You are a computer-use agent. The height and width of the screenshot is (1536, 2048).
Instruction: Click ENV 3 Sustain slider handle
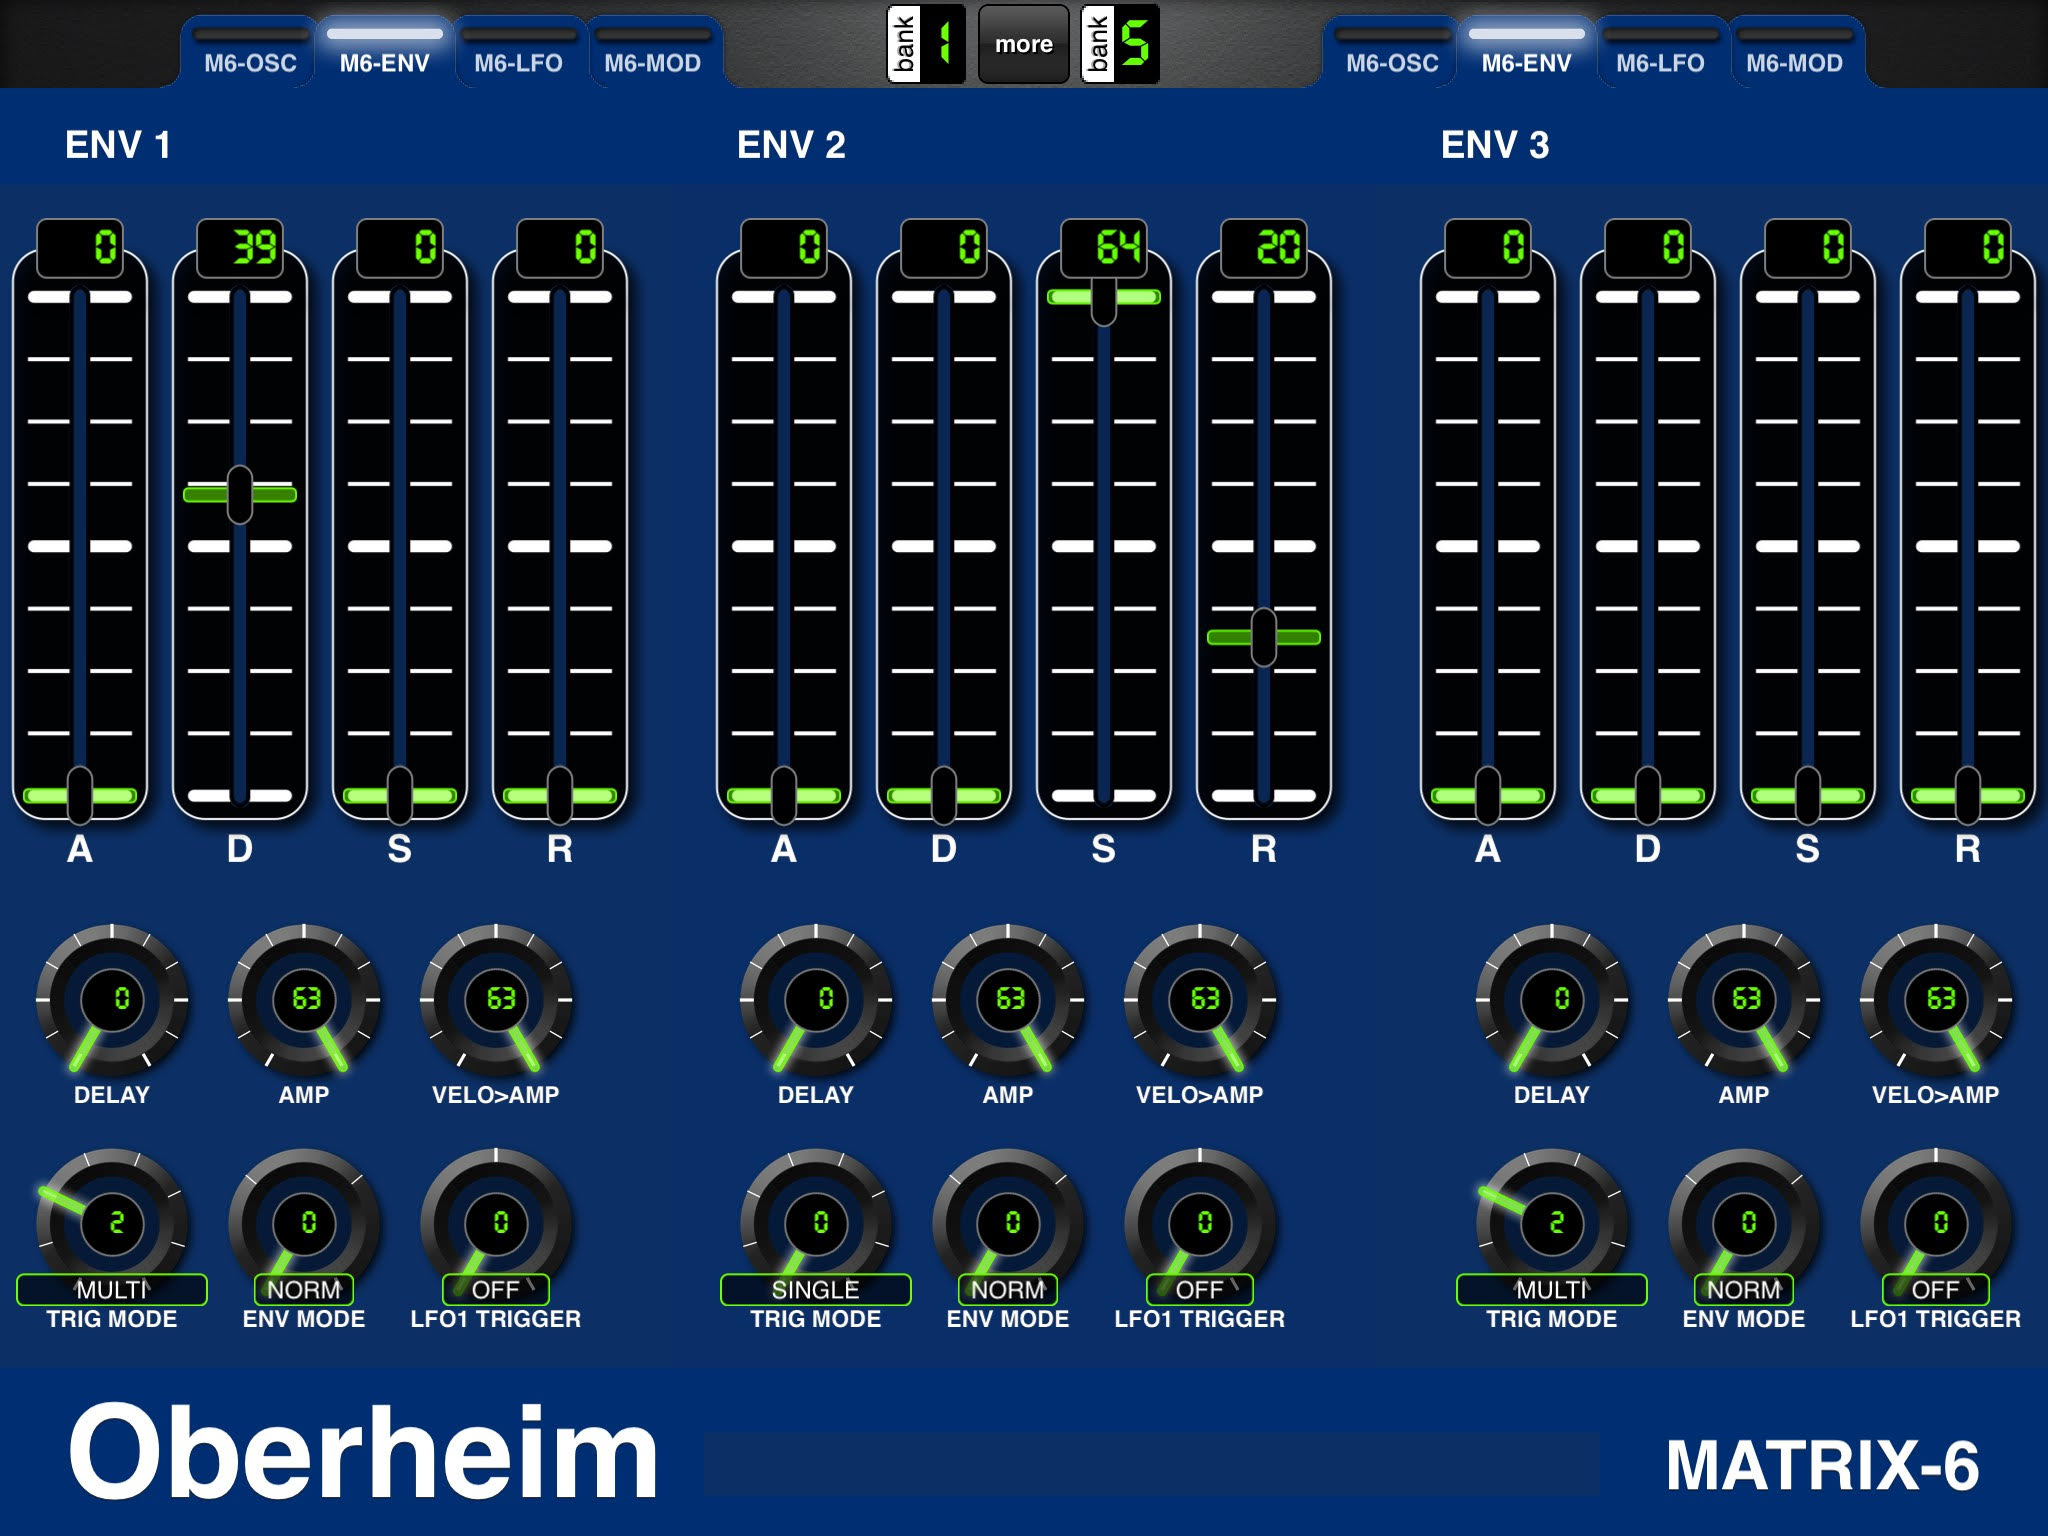pos(1808,795)
